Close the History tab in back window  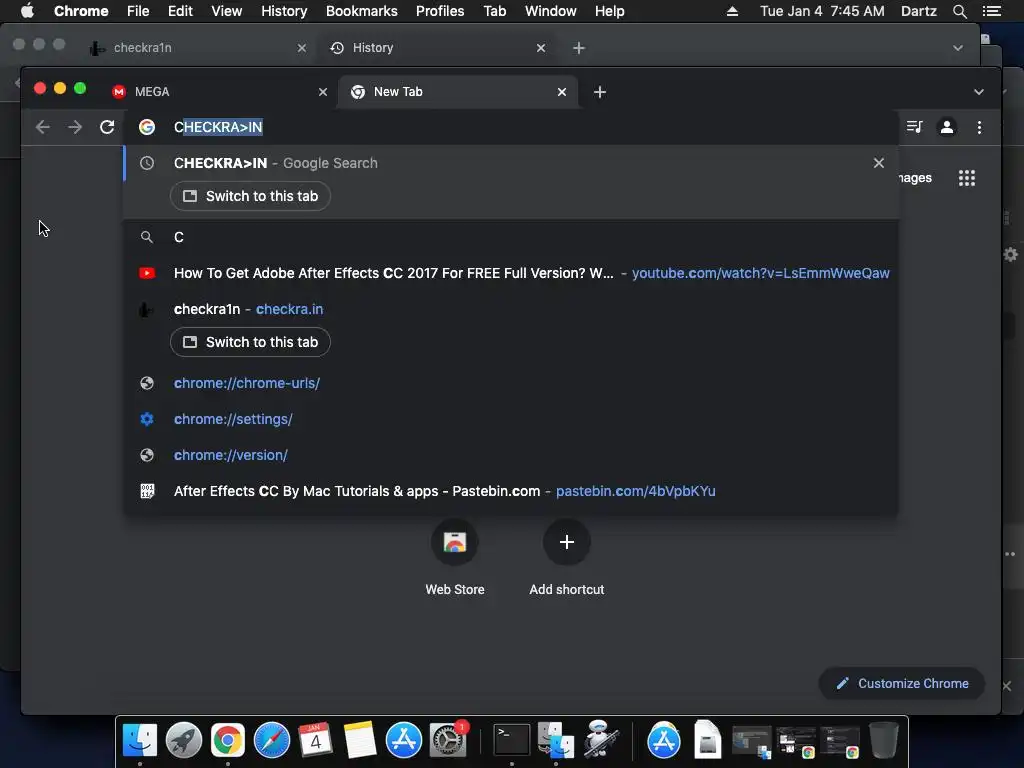coord(541,48)
